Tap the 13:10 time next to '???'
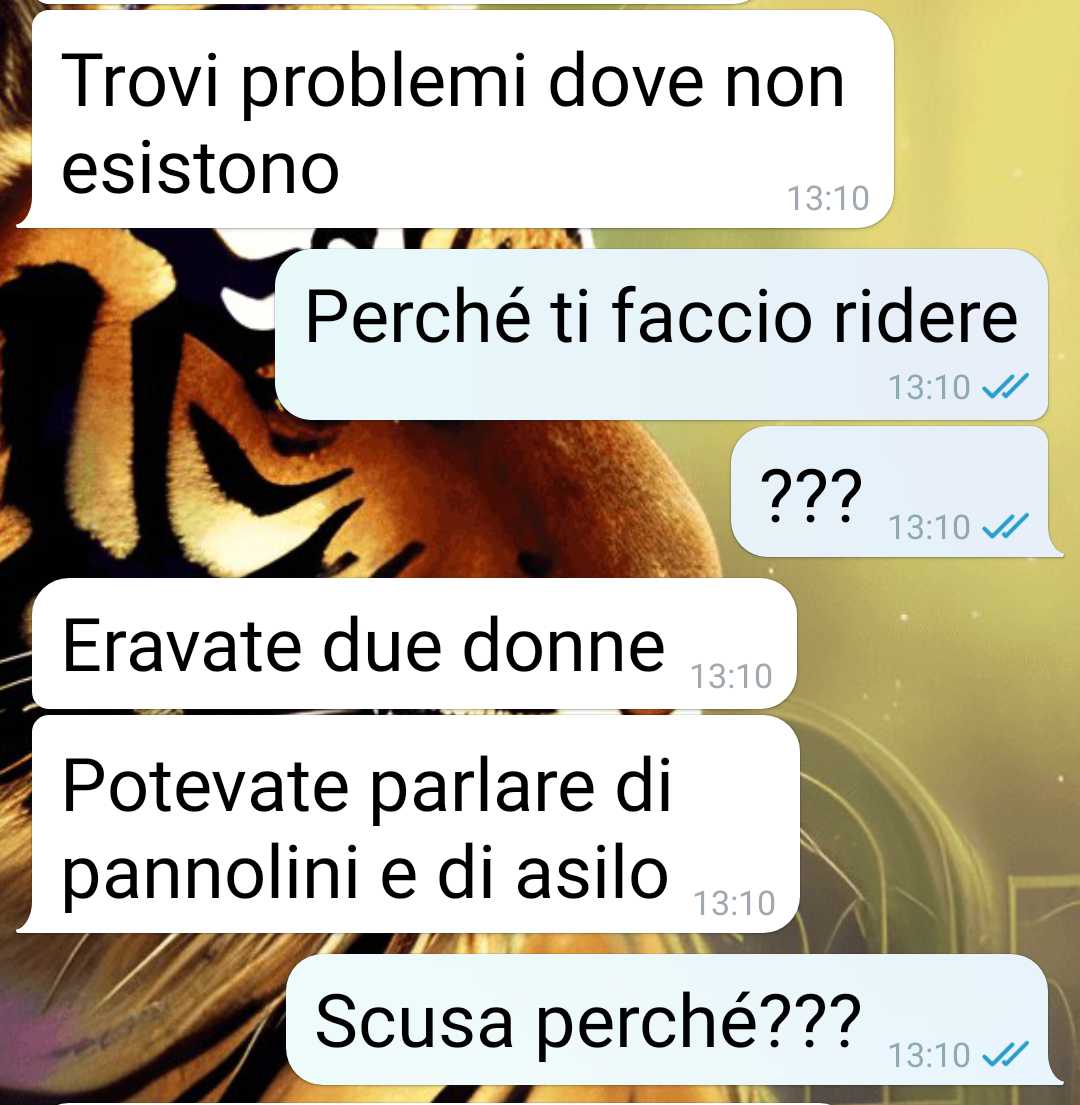Image resolution: width=1080 pixels, height=1105 pixels. click(929, 527)
